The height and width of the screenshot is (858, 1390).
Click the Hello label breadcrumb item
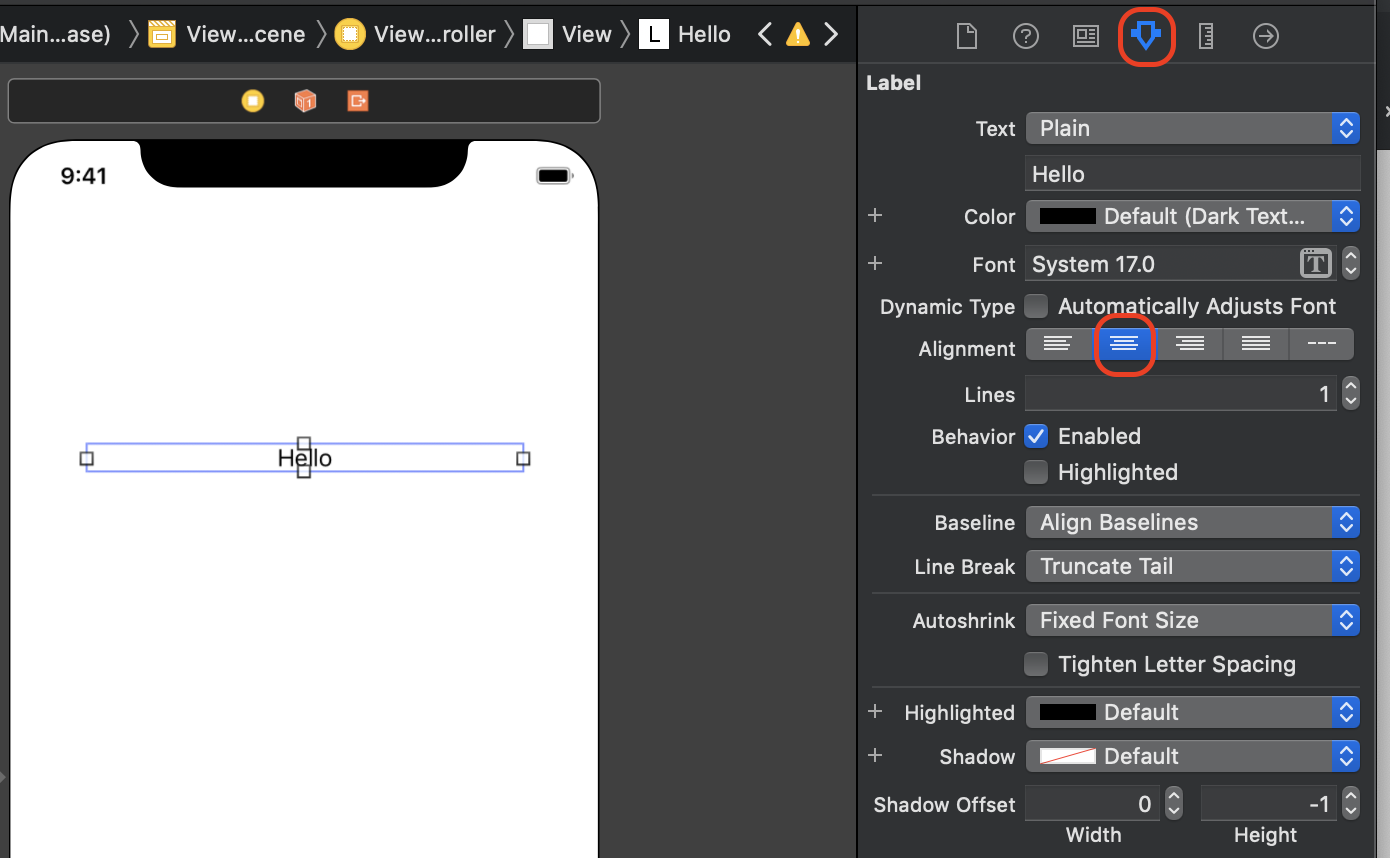pos(686,35)
